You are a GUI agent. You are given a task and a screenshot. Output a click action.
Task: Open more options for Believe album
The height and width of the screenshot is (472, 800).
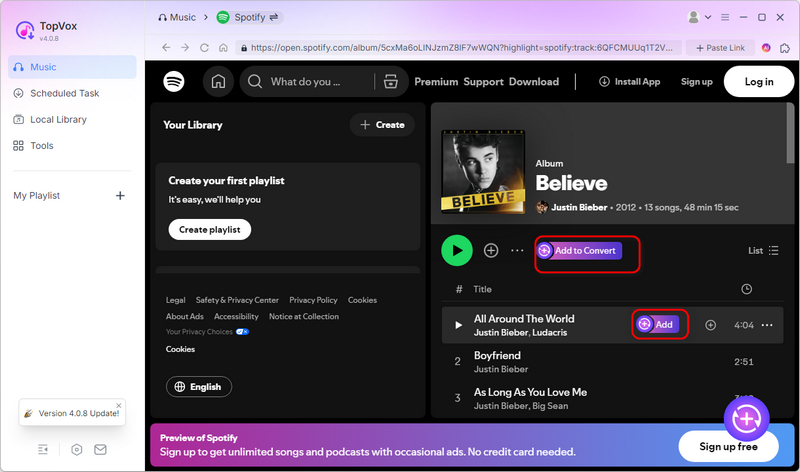(517, 251)
